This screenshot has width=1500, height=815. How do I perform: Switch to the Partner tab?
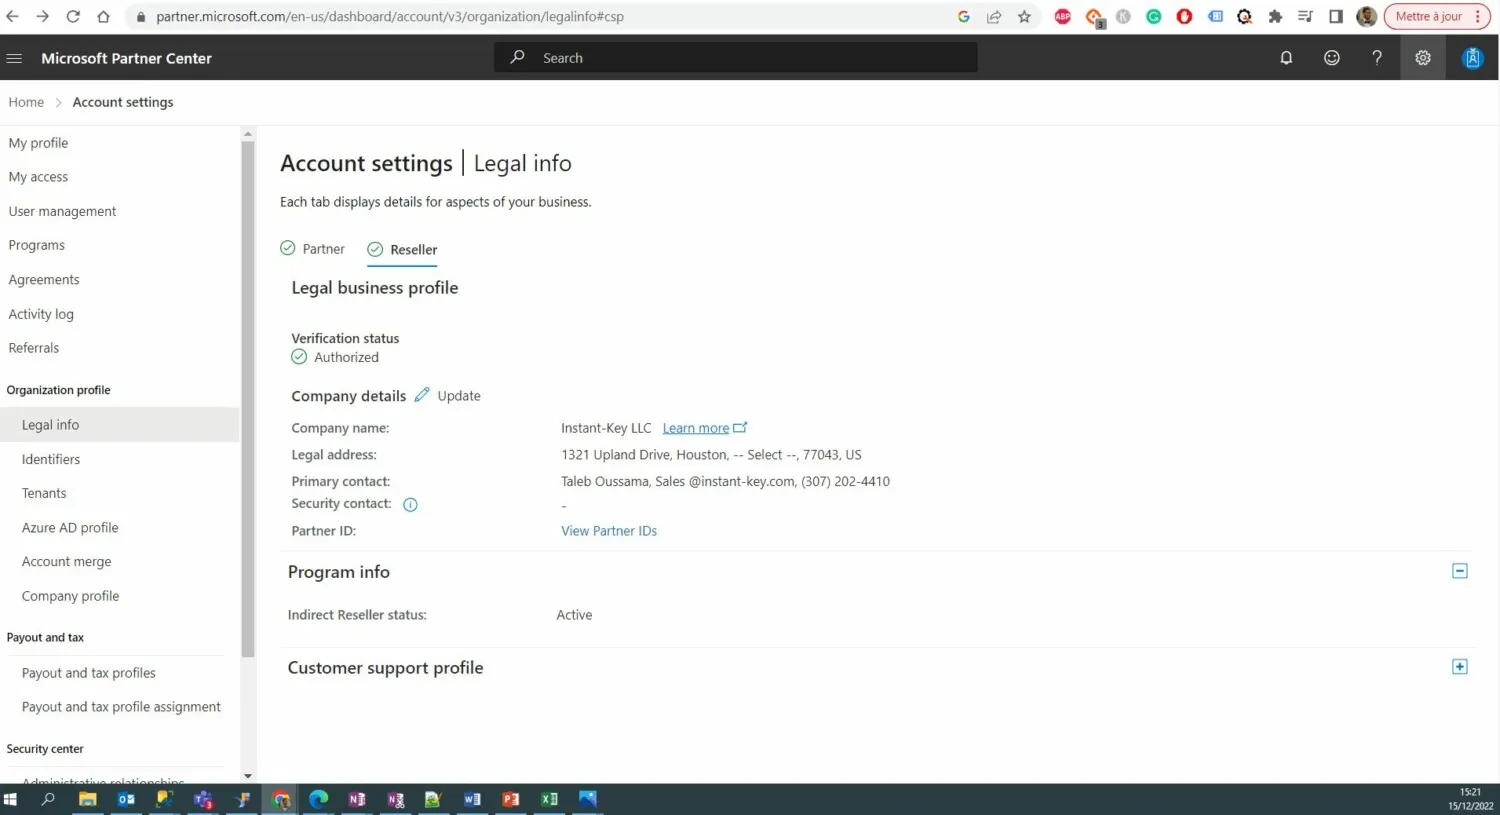tap(313, 249)
